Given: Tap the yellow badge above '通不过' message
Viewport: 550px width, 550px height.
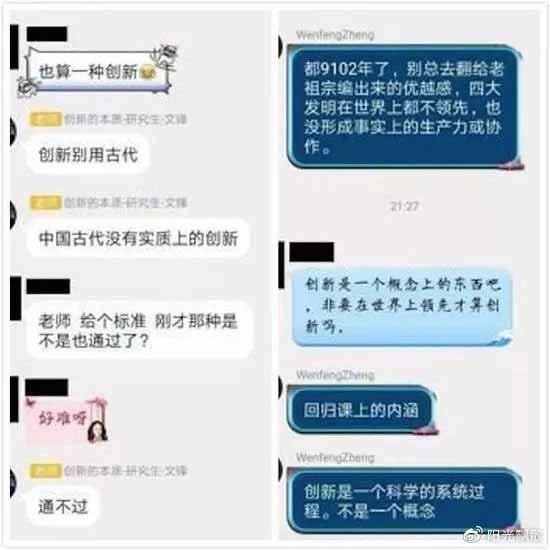Looking at the screenshot, I should [x=46, y=471].
